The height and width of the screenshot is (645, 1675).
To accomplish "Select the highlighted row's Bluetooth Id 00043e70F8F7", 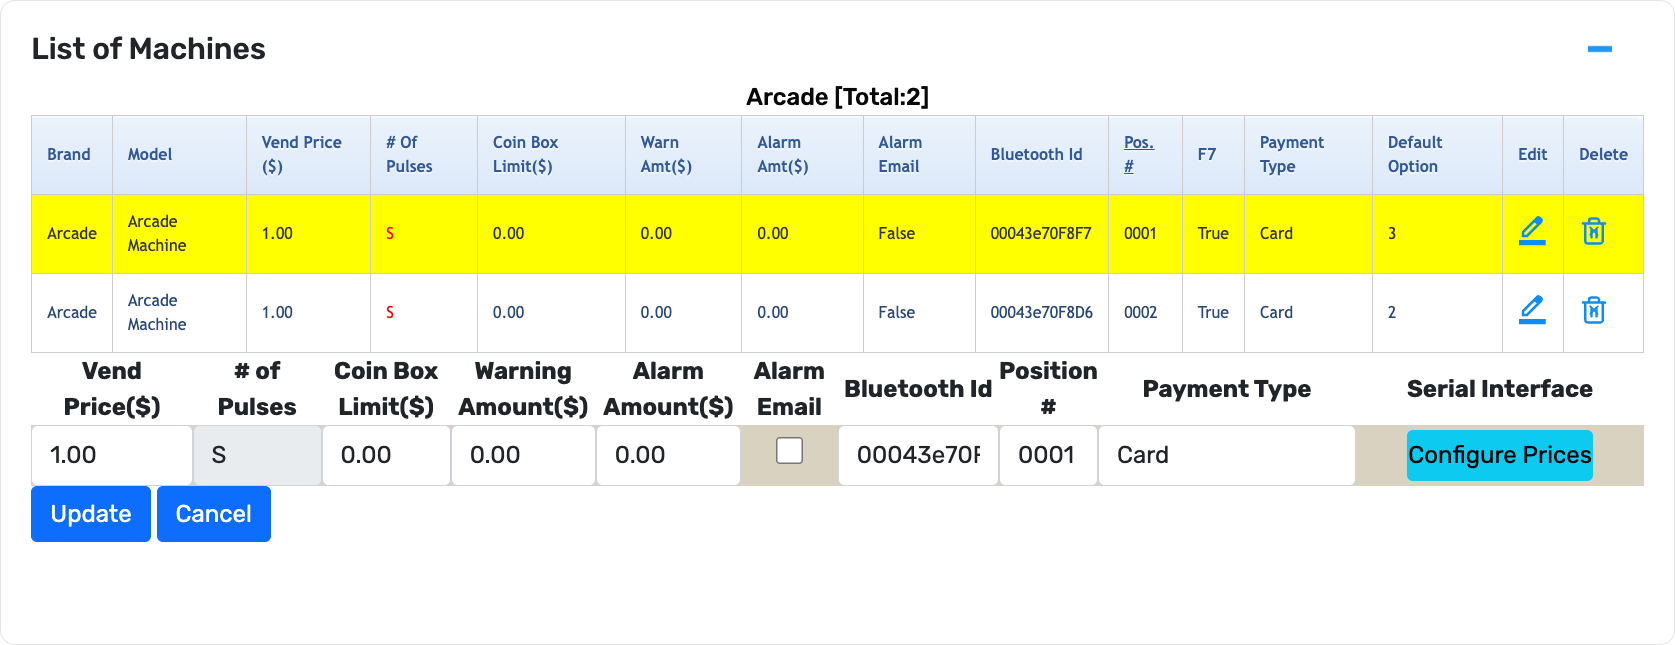I will (1041, 233).
